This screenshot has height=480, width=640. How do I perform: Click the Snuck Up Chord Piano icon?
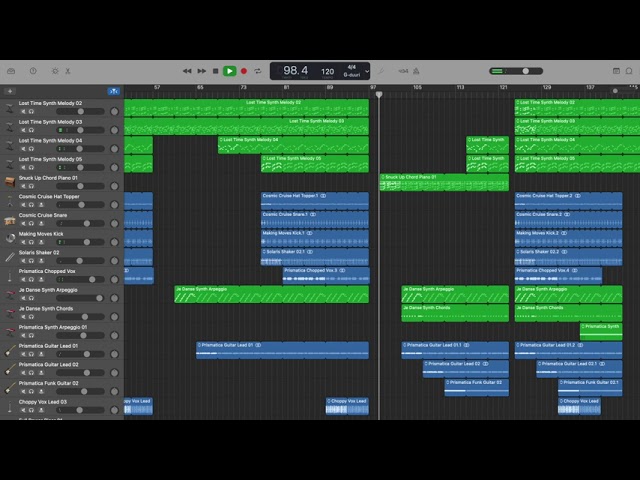coord(10,182)
